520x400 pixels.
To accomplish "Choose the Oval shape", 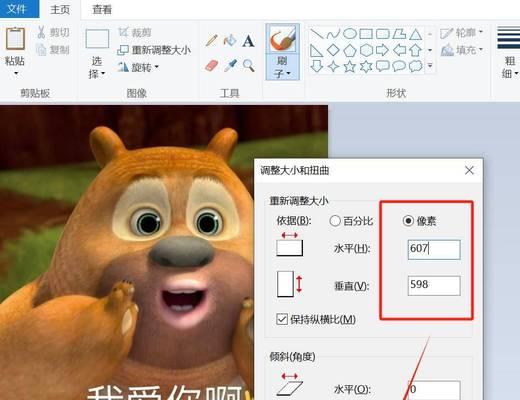I will tap(350, 34).
